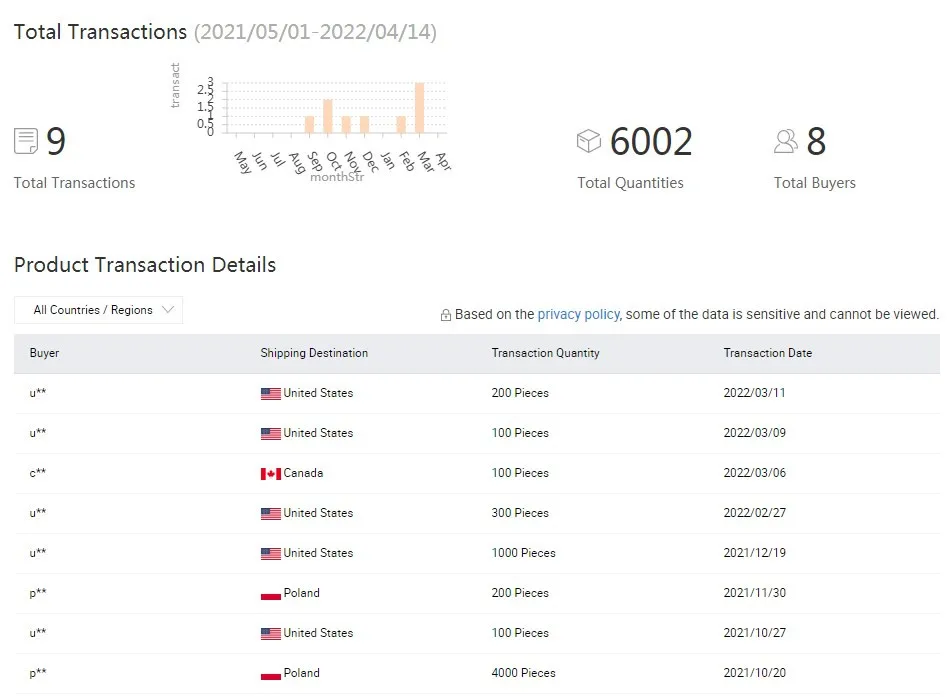Click the Total Quantities box icon
The height and width of the screenshot is (697, 950).
[x=589, y=141]
